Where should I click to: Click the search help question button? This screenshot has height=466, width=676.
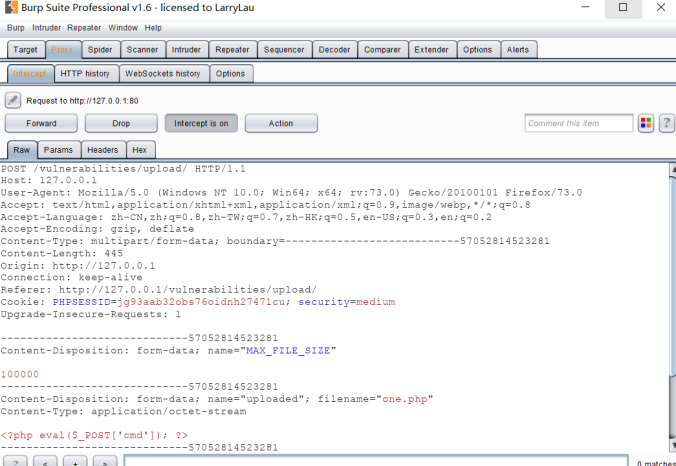click(x=16, y=461)
